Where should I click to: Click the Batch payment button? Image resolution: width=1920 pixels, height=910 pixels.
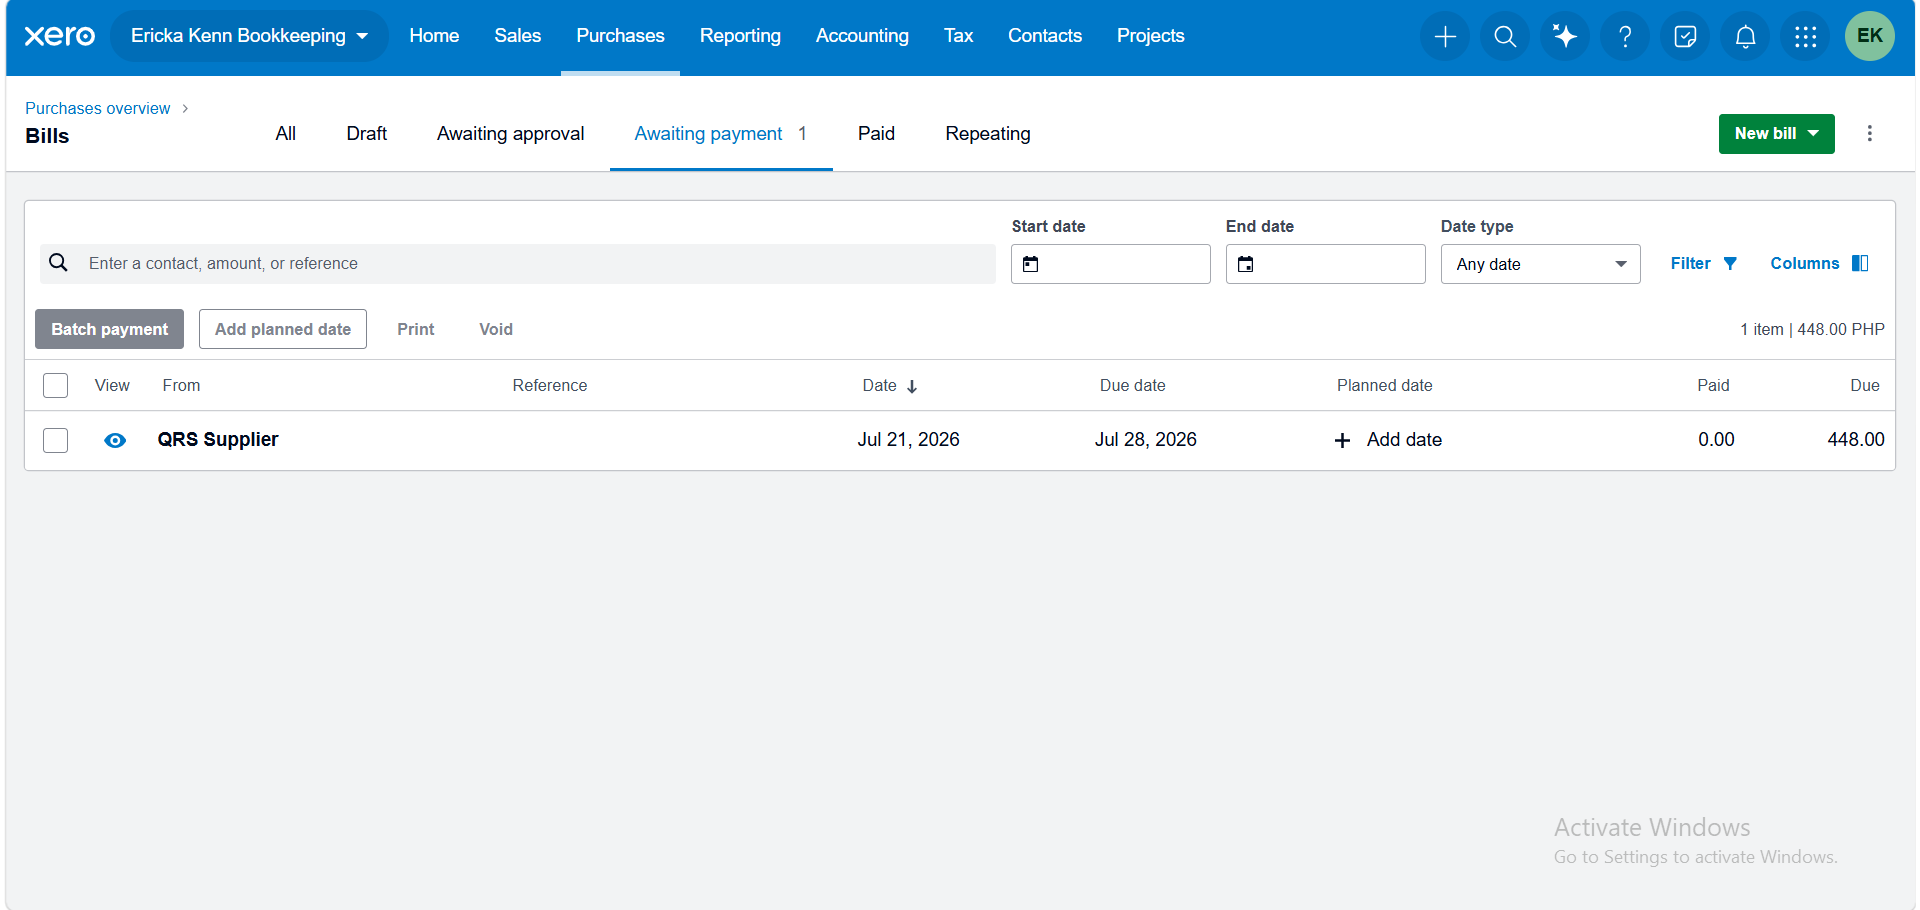[x=110, y=329]
